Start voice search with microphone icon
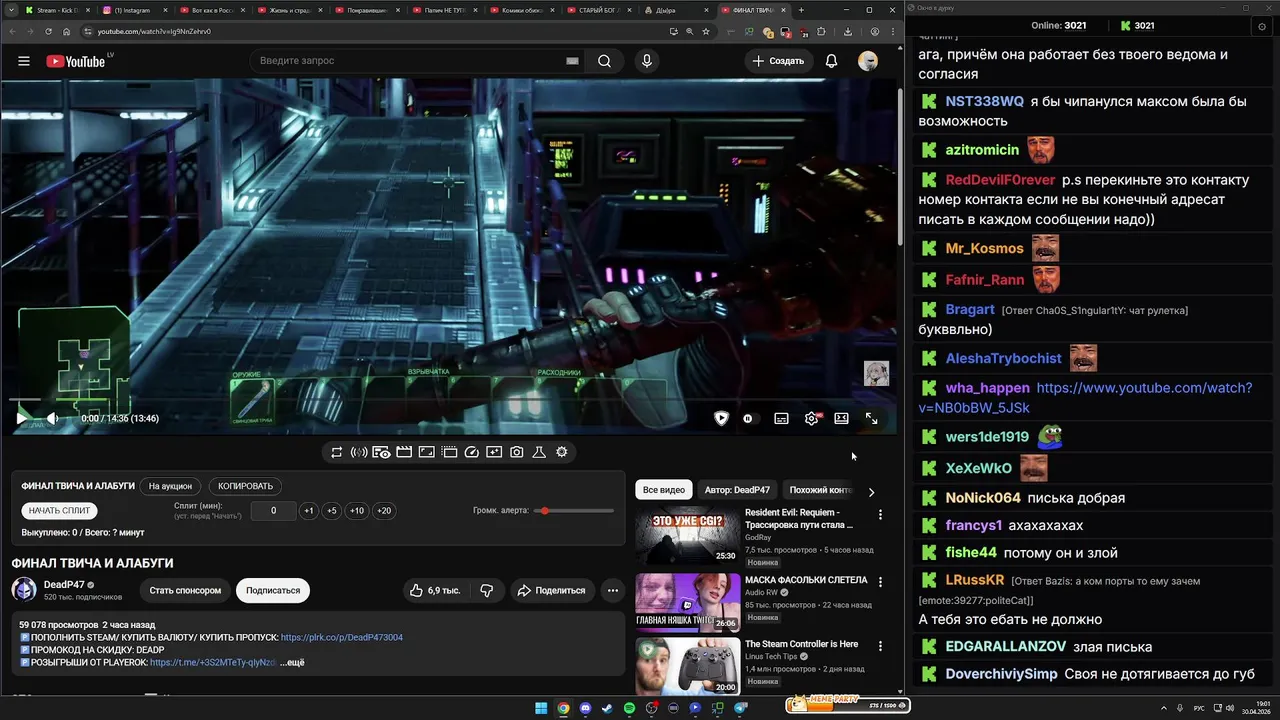The height and width of the screenshot is (720, 1280). pyautogui.click(x=647, y=61)
